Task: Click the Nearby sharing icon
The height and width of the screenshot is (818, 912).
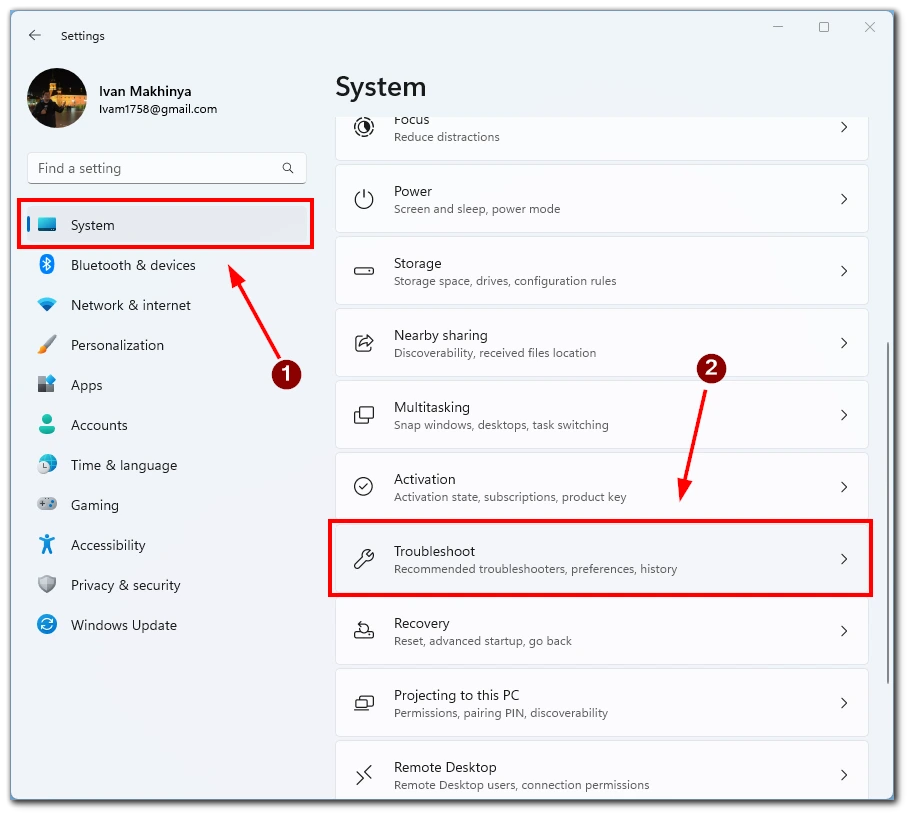Action: (x=364, y=343)
